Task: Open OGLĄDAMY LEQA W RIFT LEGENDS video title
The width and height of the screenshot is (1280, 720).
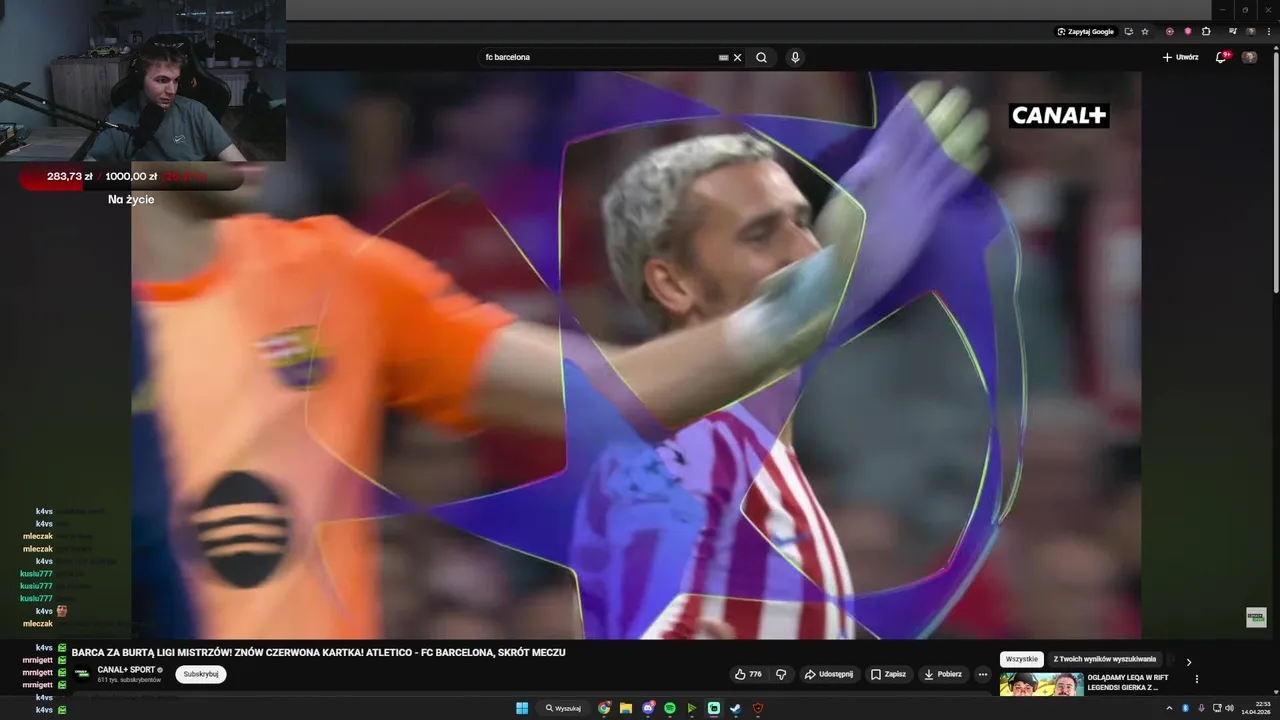Action: [1127, 682]
